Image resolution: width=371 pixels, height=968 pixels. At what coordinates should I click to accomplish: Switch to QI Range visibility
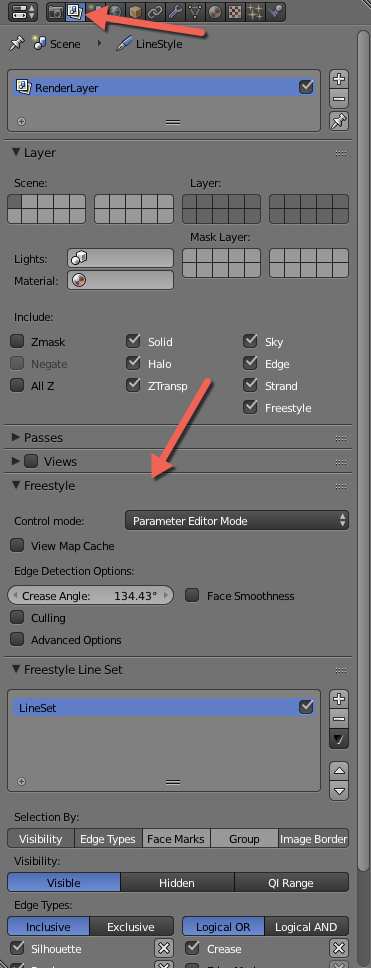click(x=291, y=883)
